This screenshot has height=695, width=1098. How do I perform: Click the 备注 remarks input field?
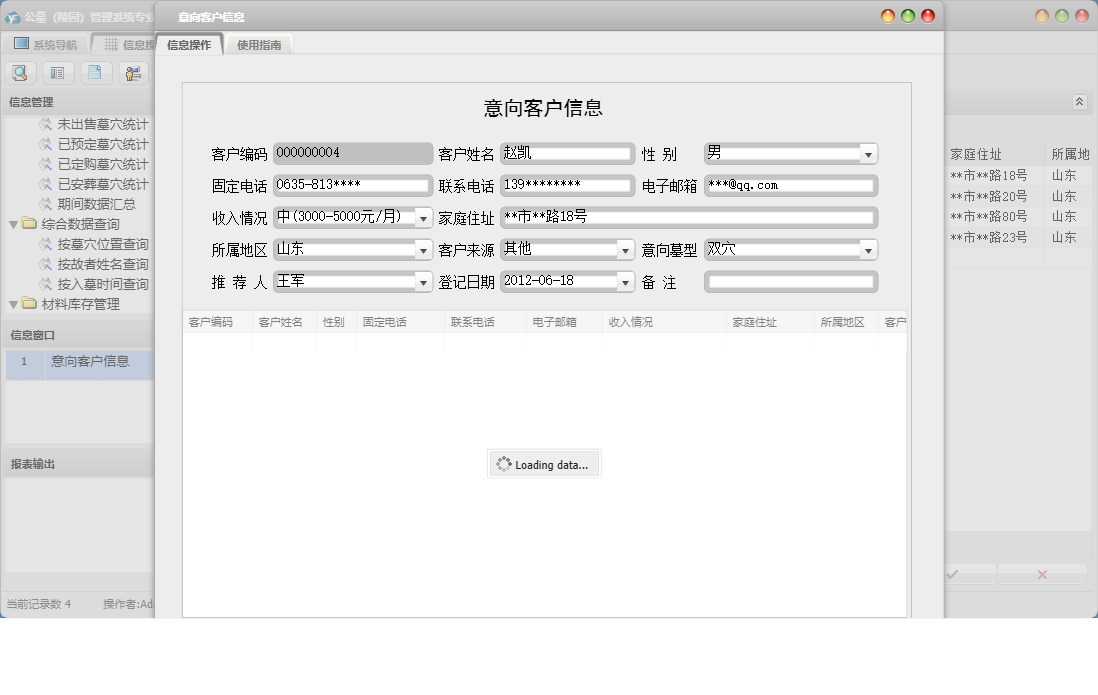pyautogui.click(x=790, y=282)
